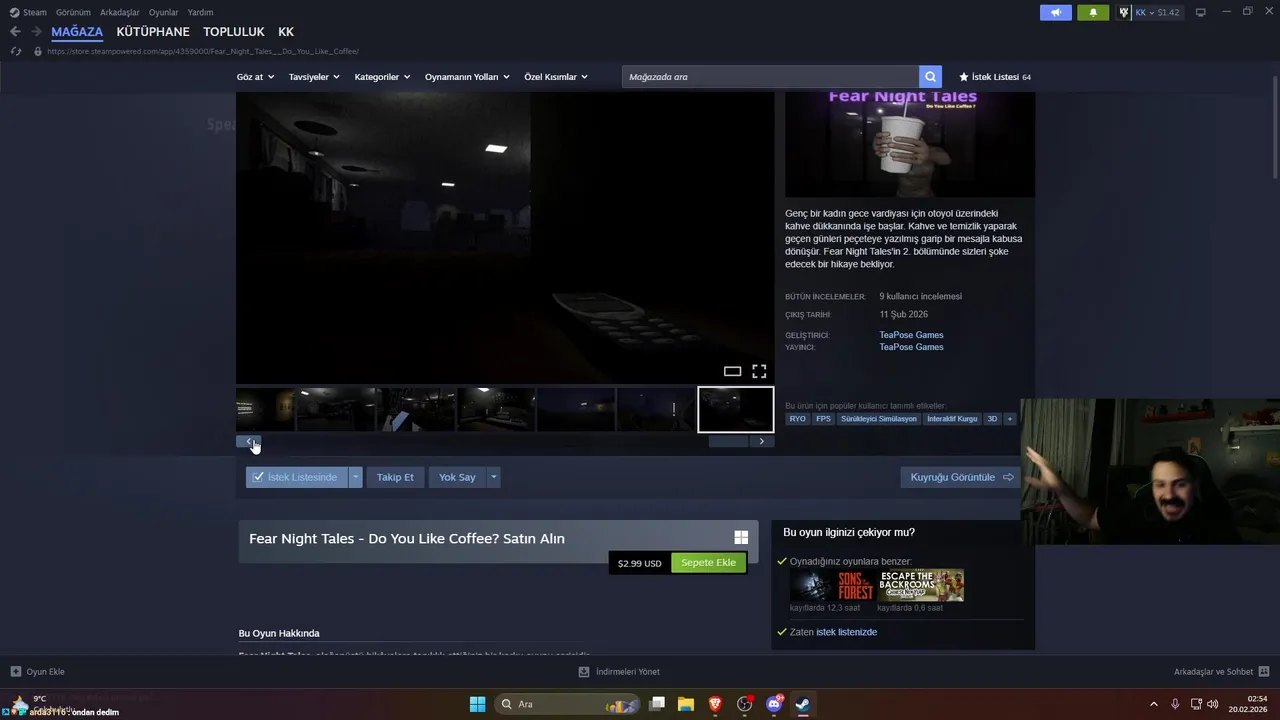Uncheck the İstek Listesinde wishlist button
1280x720 pixels.
[x=297, y=477]
